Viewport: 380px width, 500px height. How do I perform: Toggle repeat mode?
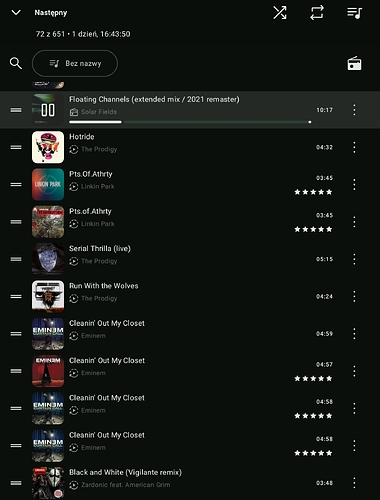tap(317, 13)
